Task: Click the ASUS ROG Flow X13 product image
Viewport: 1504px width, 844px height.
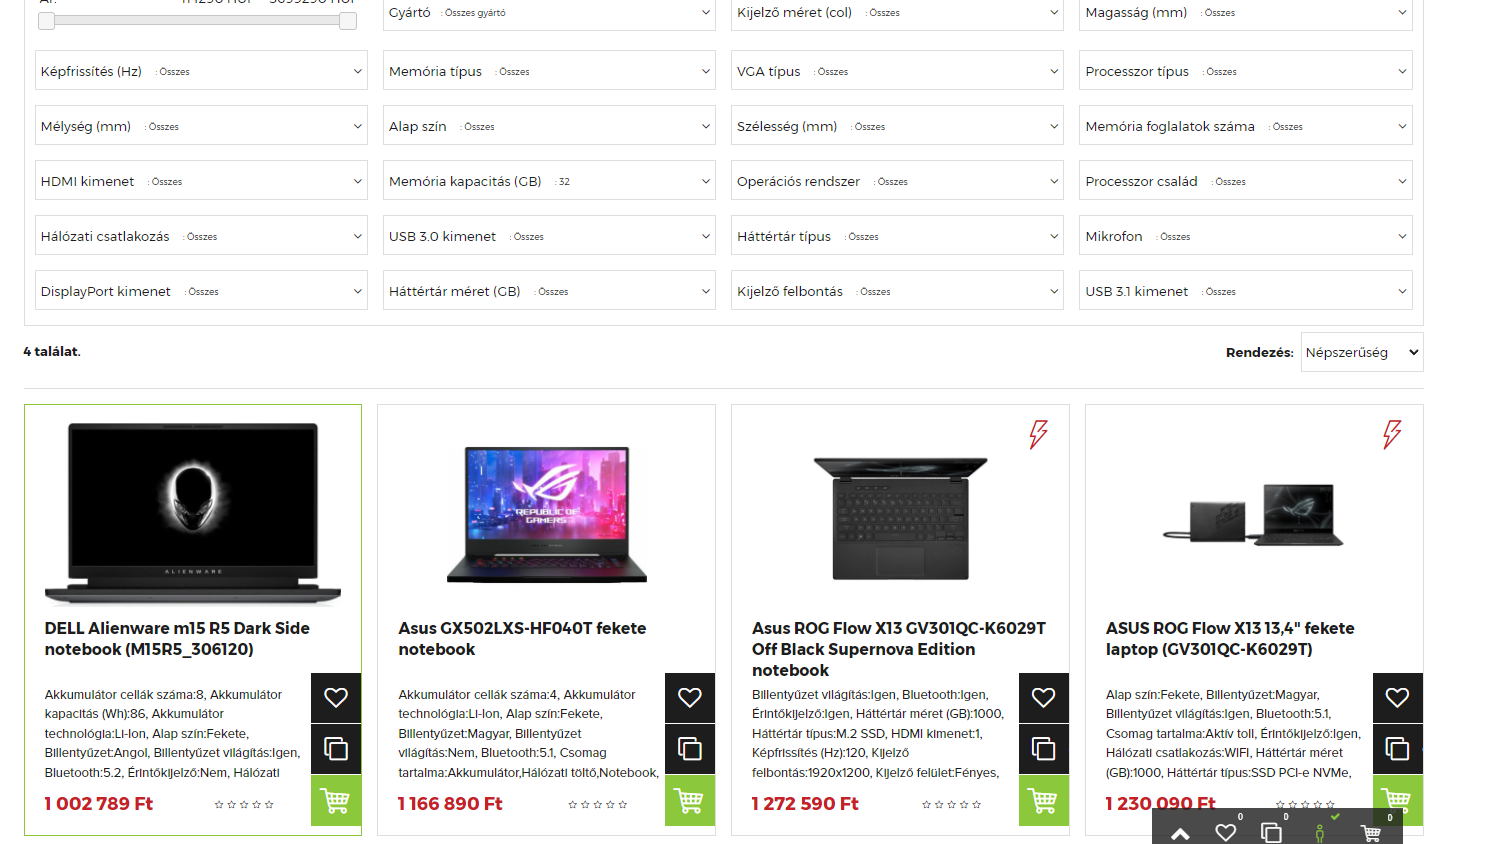Action: coord(1254,515)
